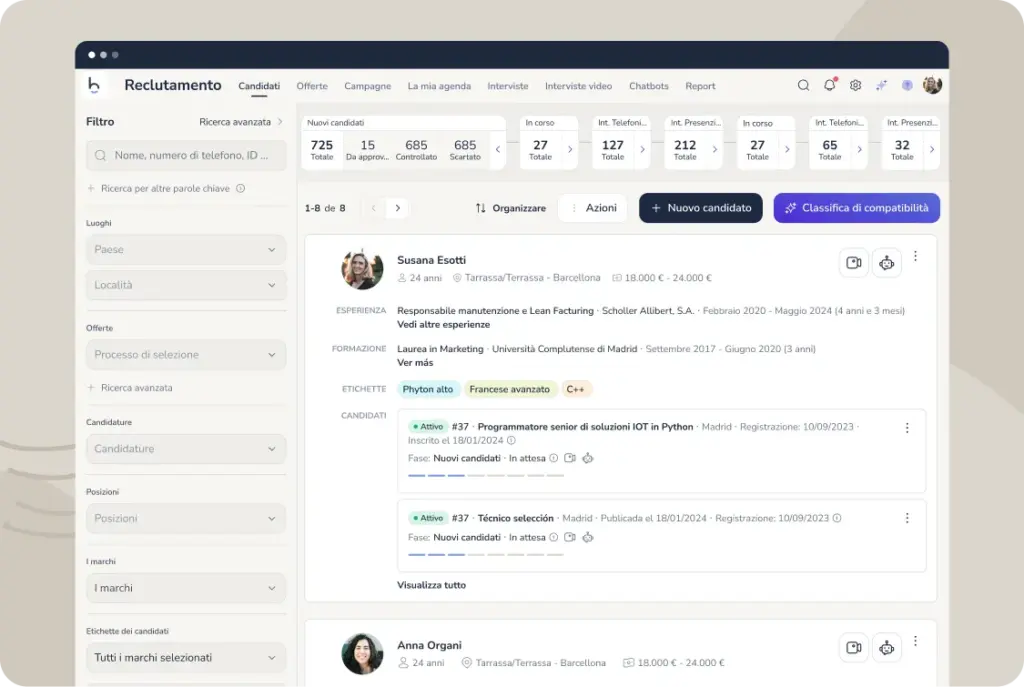Open more options menu for Susana Esotti

coord(915,256)
